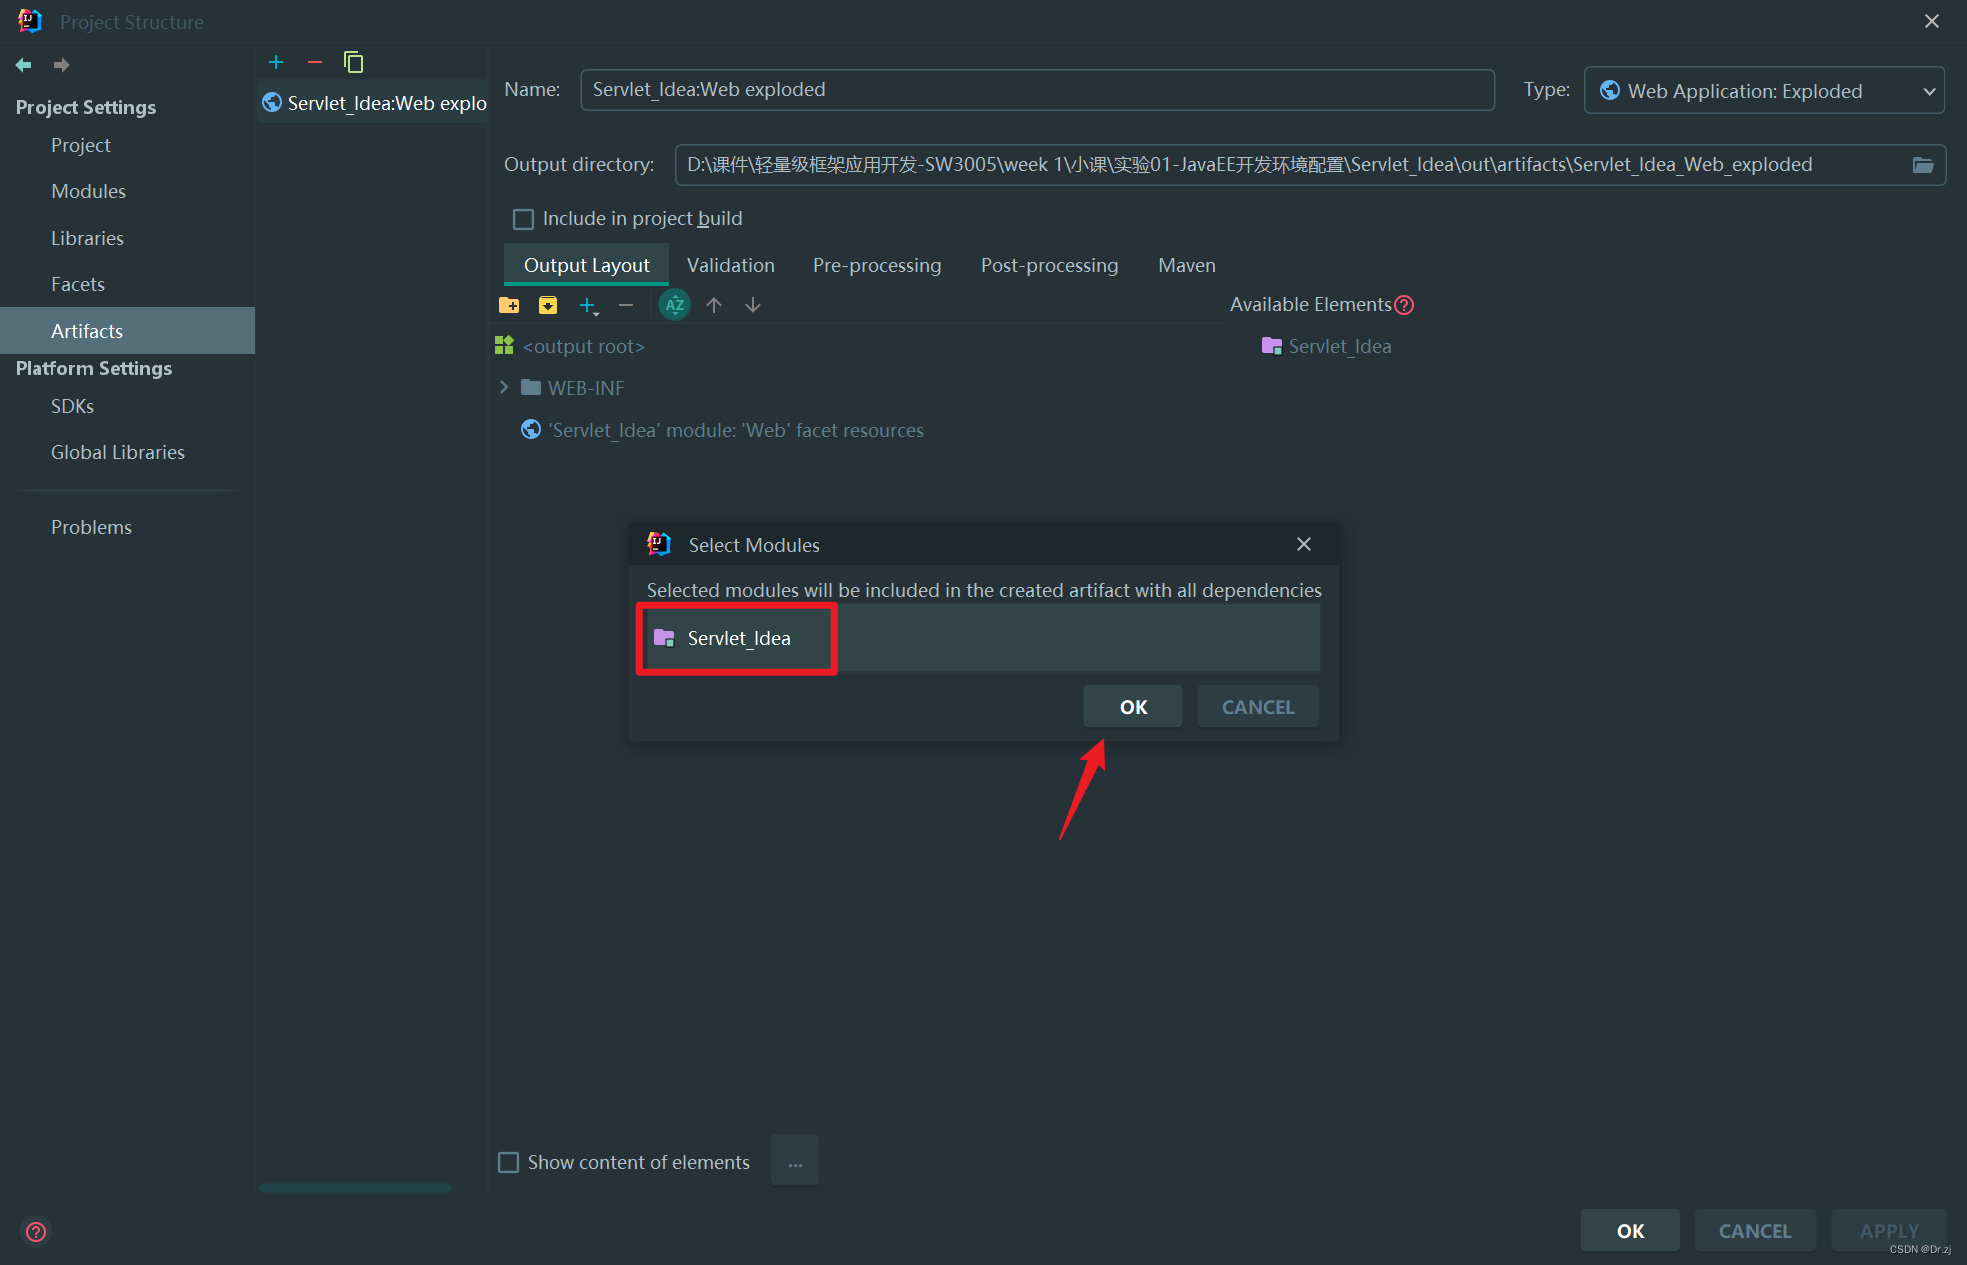
Task: Edit the artifact Name field
Action: click(x=1038, y=90)
